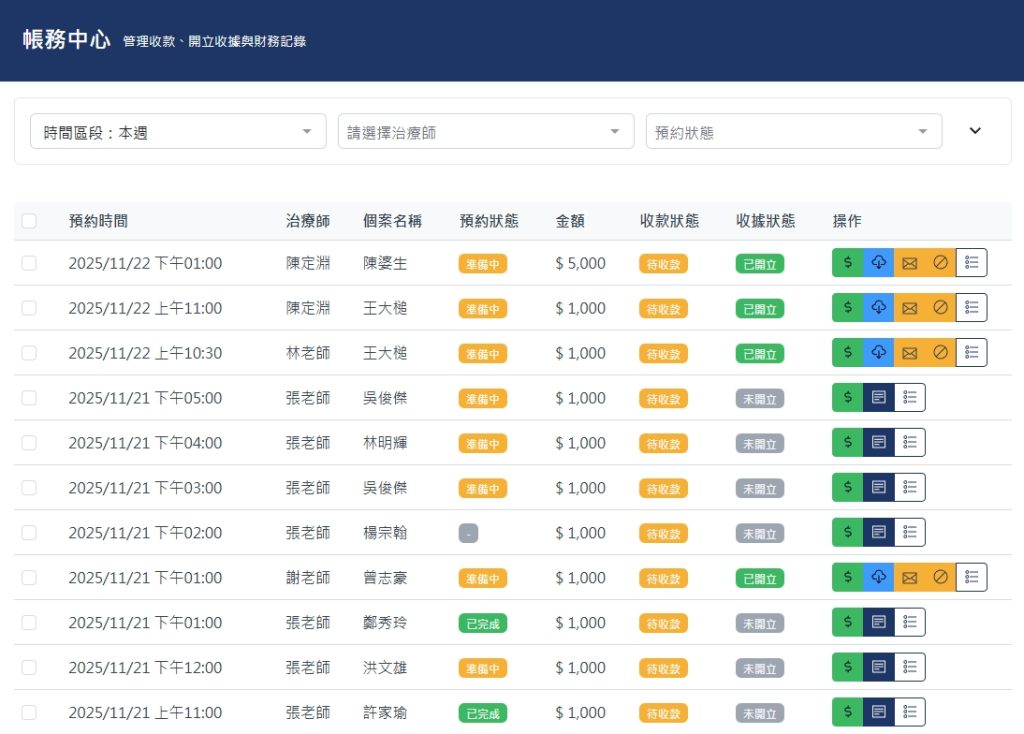Open the 預約狀態 filter dropdown

794,132
